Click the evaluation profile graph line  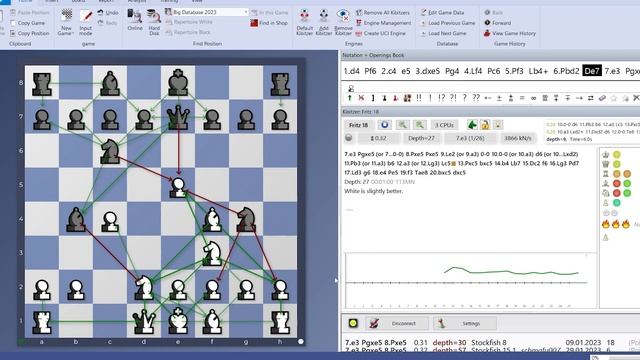pyautogui.click(x=510, y=271)
